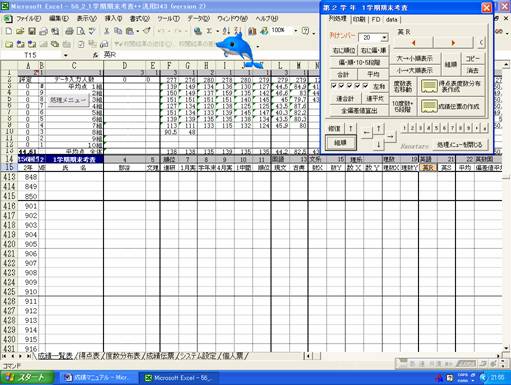511x385 pixels.
Task: Switch to the 印刷 tab in dialog
Action: point(359,19)
